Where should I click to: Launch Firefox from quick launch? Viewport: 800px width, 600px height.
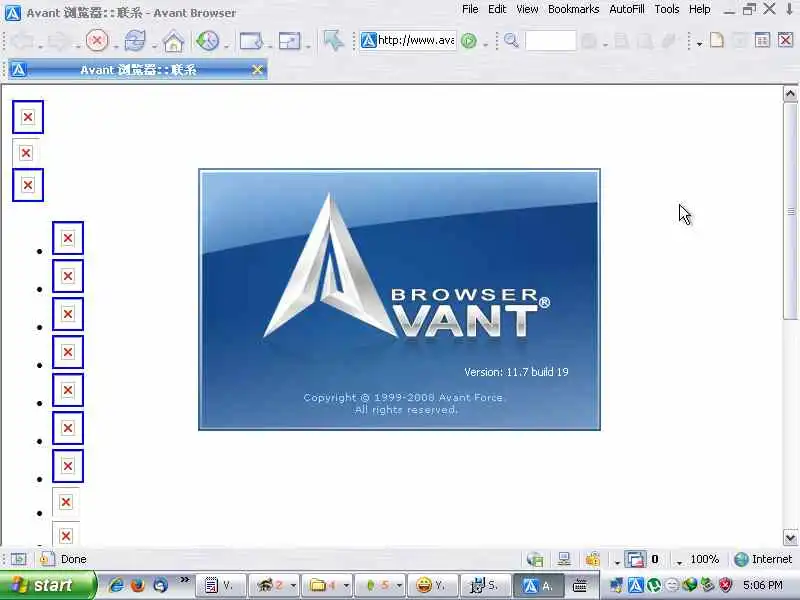[138, 585]
